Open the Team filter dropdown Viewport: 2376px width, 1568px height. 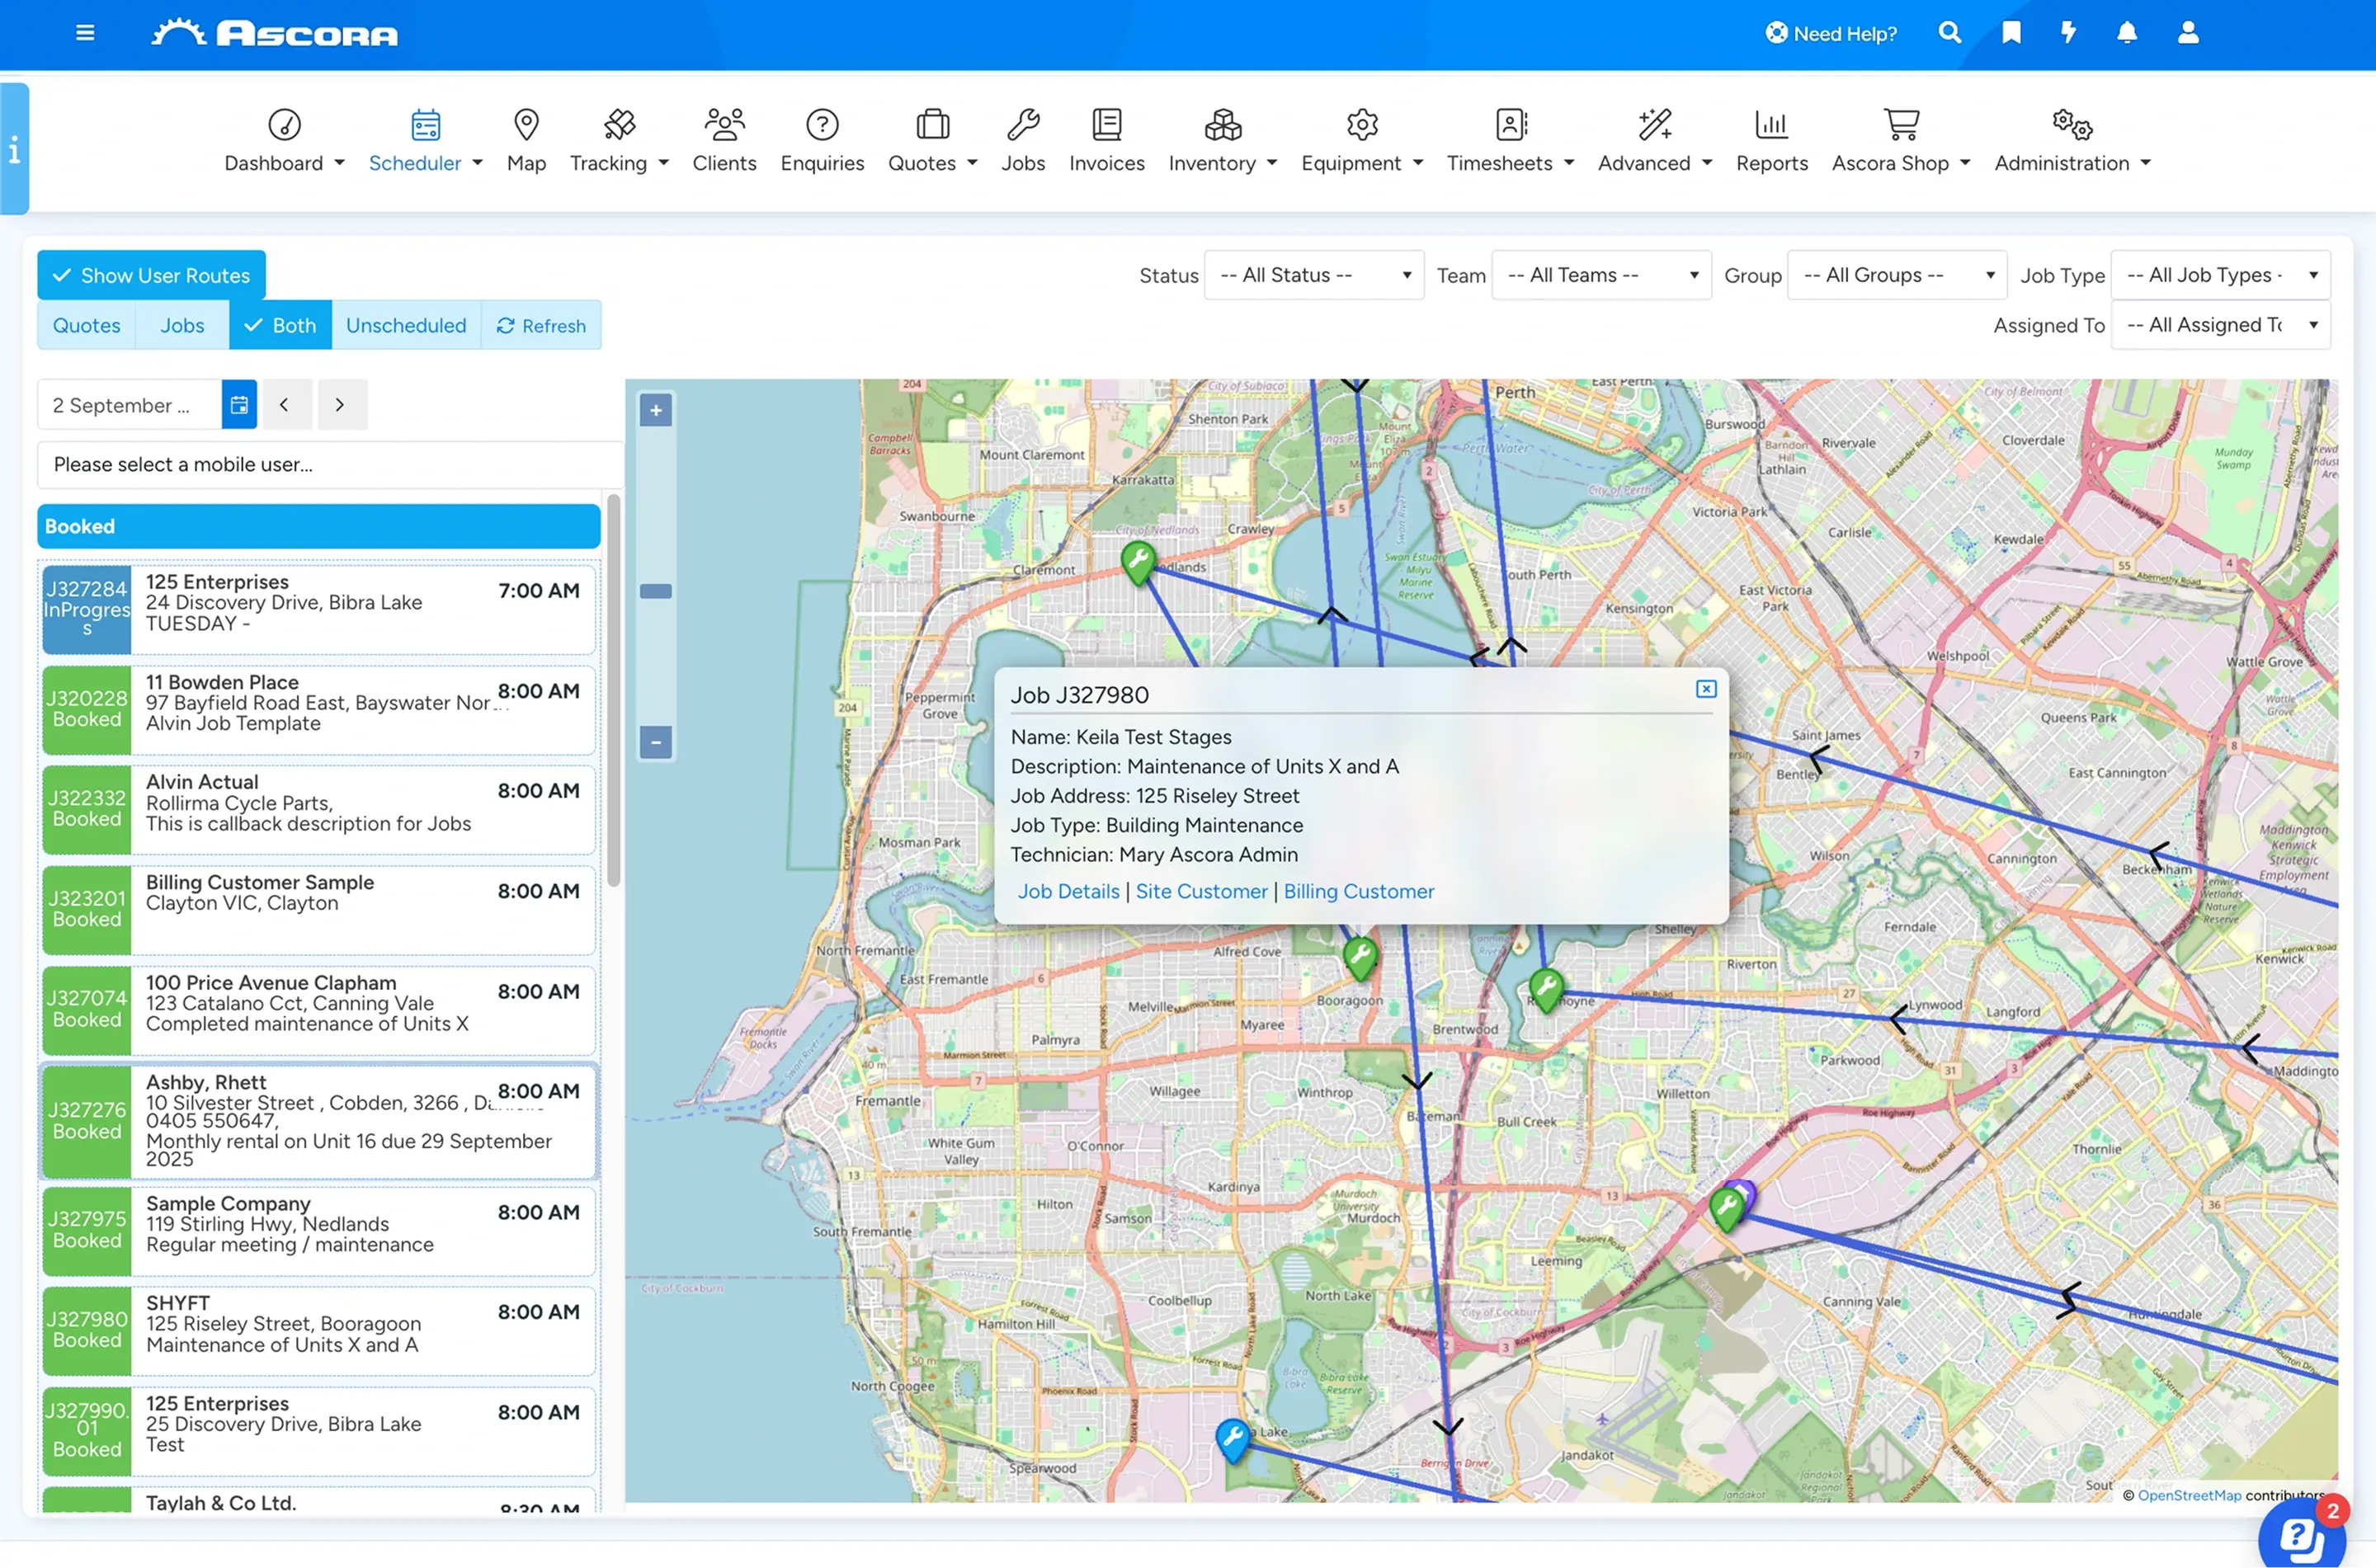click(1602, 275)
